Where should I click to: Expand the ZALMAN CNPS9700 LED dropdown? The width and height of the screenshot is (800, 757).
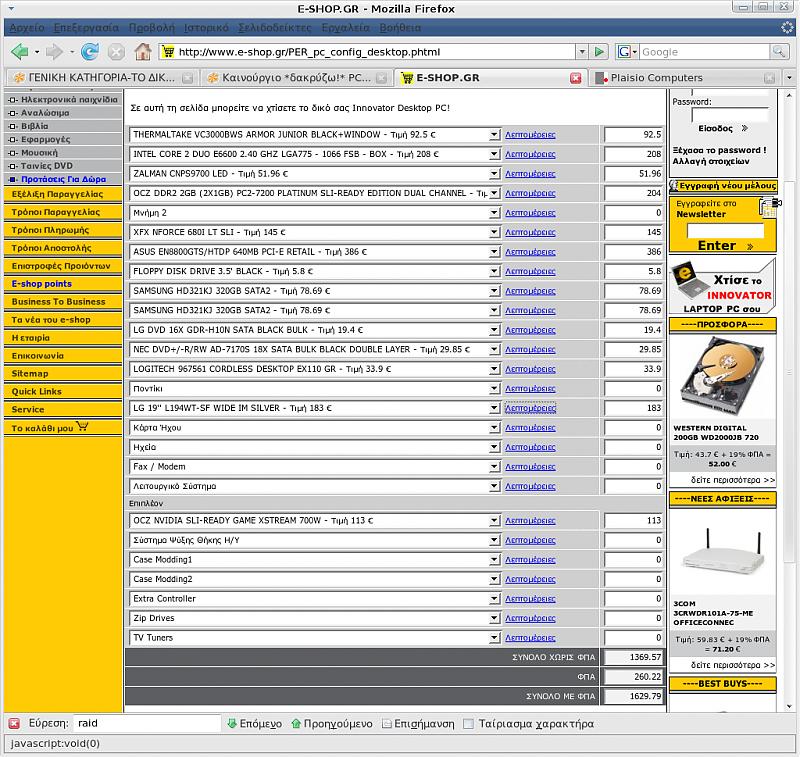[x=493, y=174]
